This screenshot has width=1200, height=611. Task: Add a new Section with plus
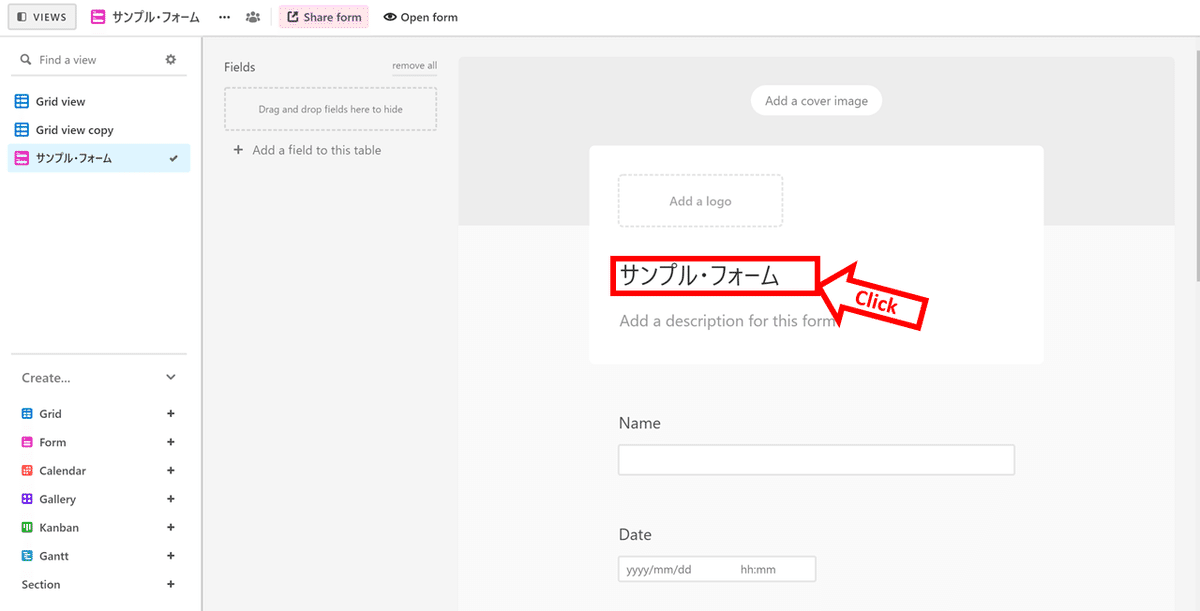point(170,585)
